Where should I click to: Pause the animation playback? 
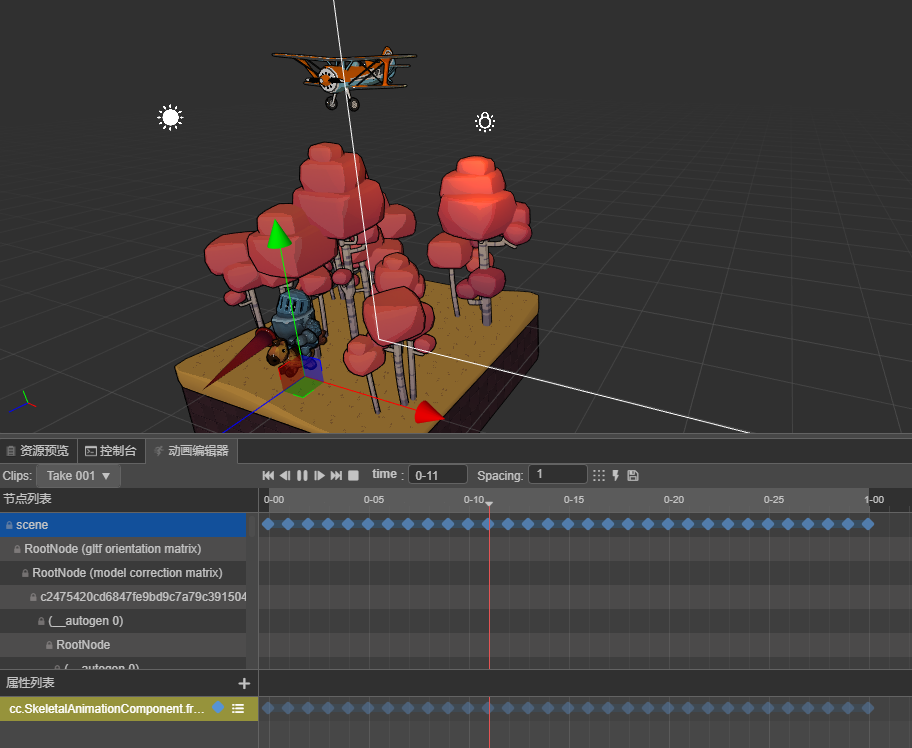point(302,475)
